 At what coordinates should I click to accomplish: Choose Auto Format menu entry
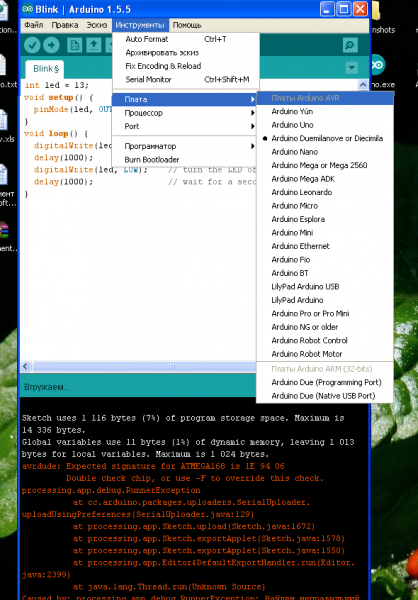tap(186, 39)
